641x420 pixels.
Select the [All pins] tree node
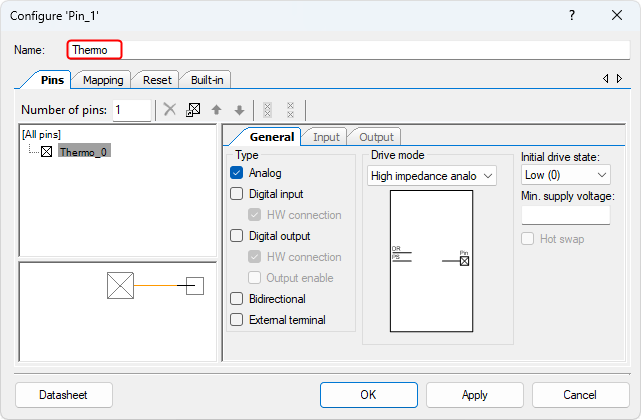pyautogui.click(x=41, y=134)
